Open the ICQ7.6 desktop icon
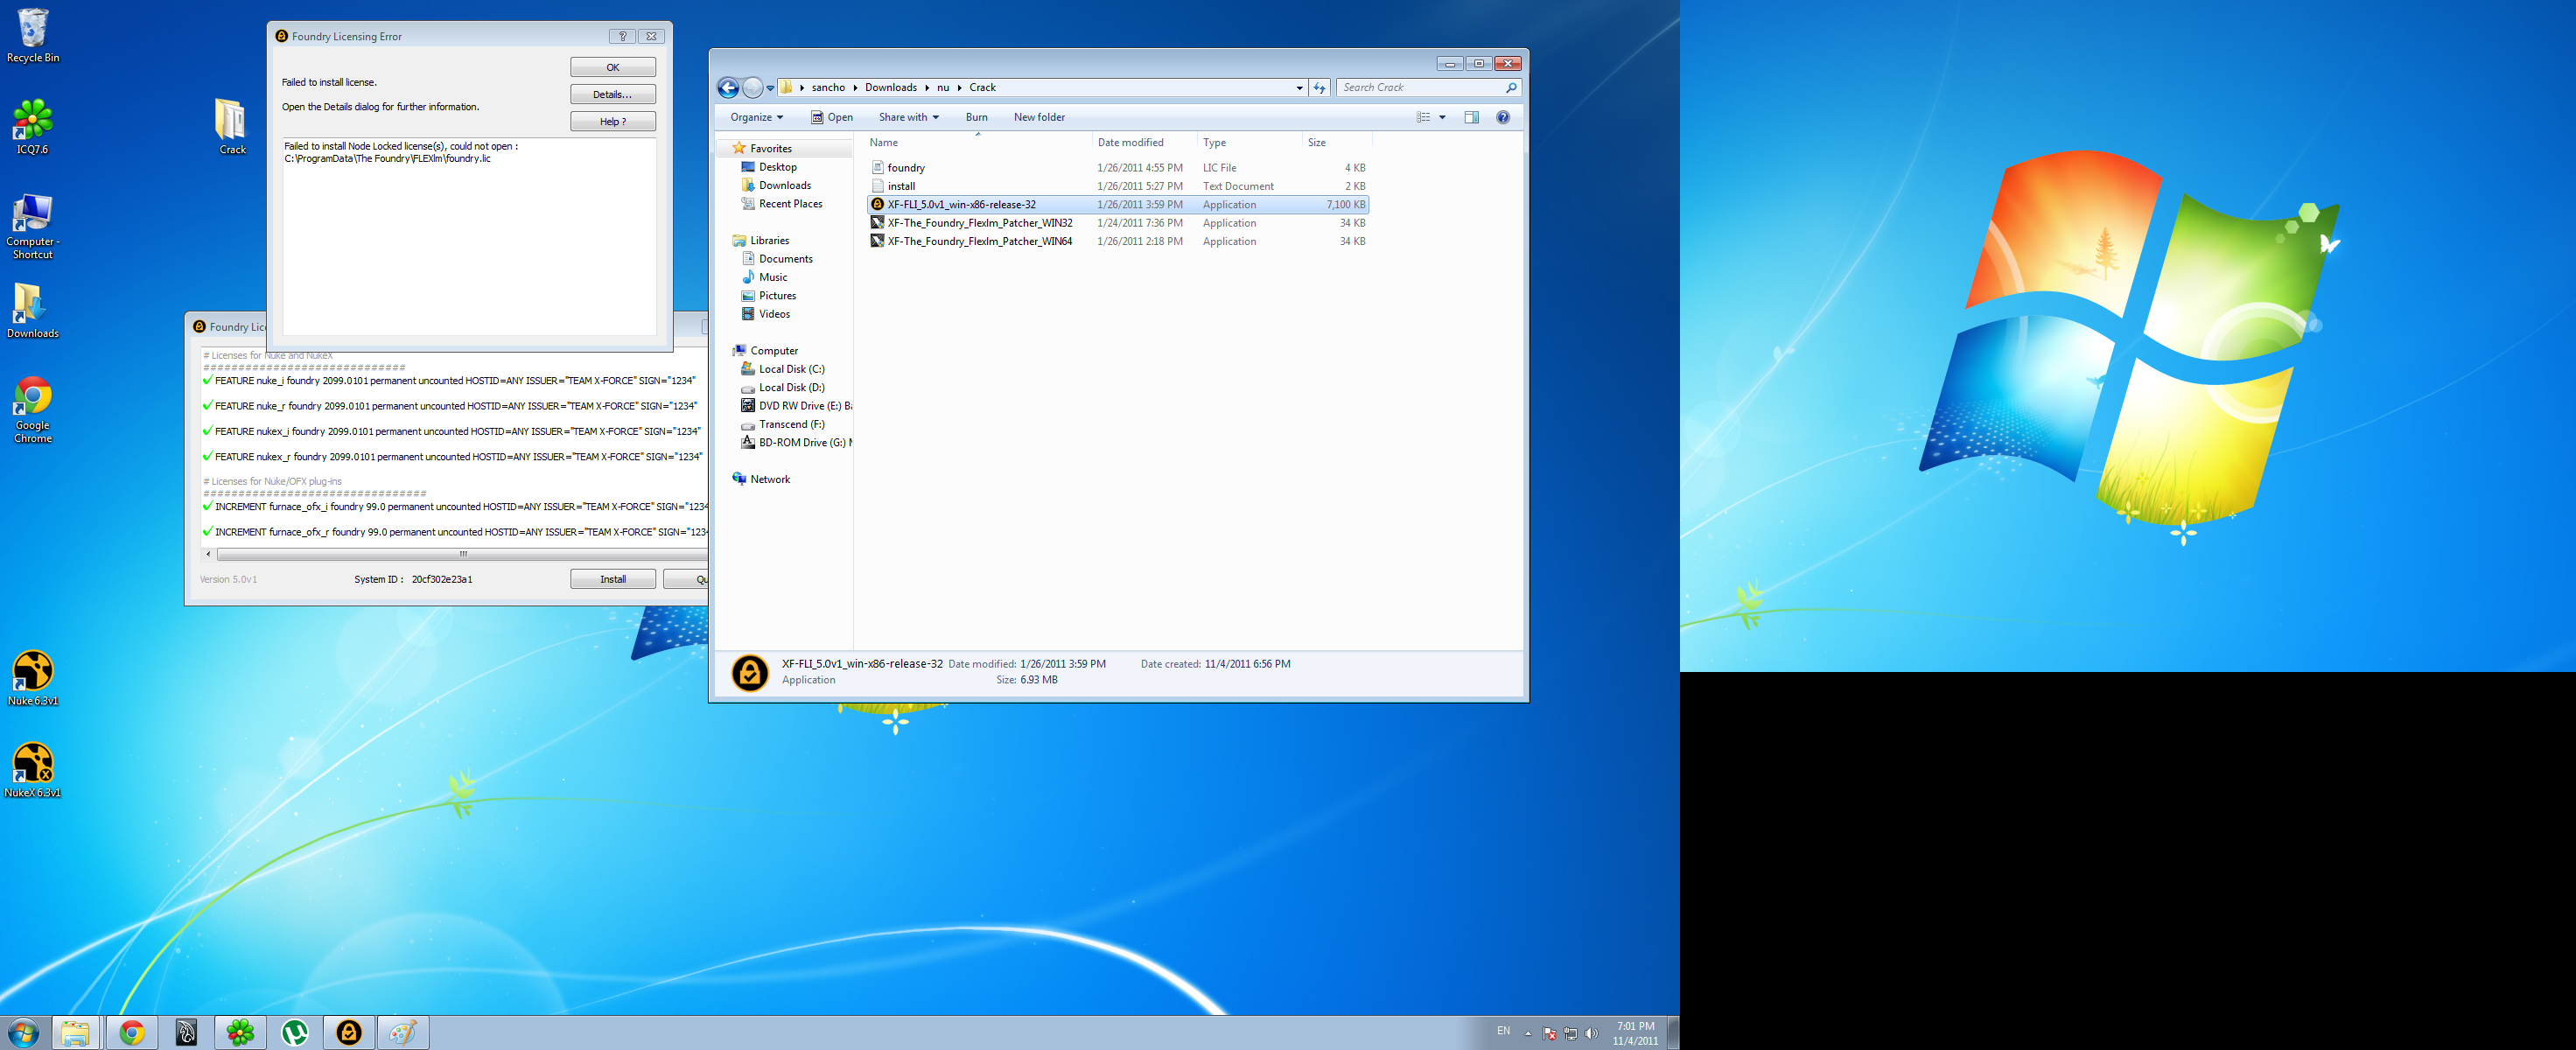Viewport: 2576px width, 1050px height. click(32, 120)
